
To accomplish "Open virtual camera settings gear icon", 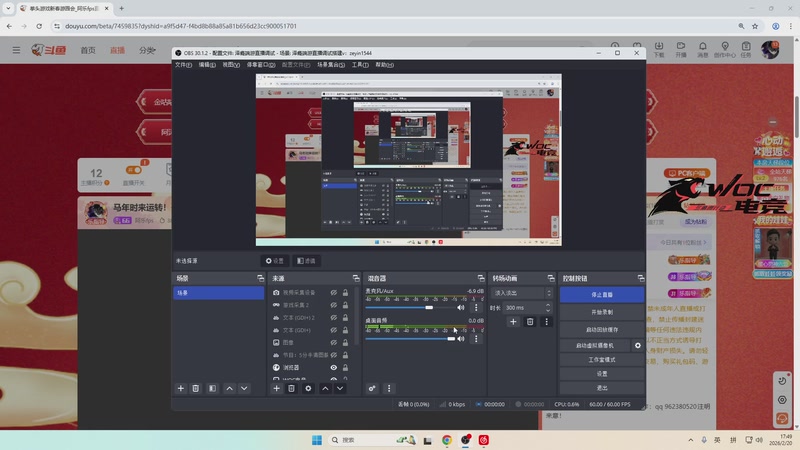I will (637, 345).
